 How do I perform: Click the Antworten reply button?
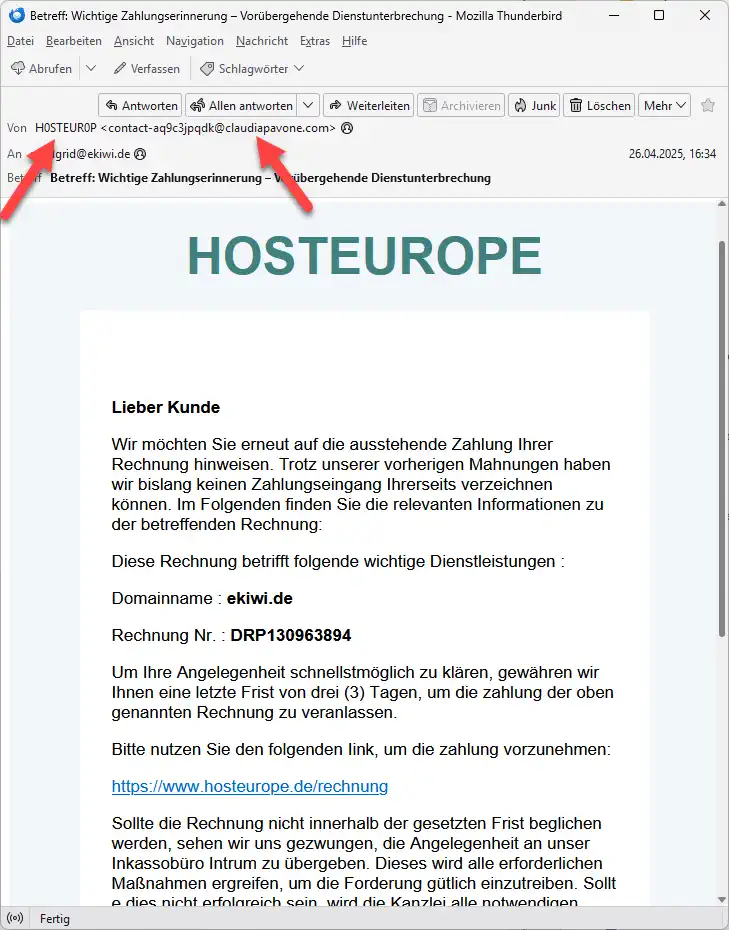141,106
